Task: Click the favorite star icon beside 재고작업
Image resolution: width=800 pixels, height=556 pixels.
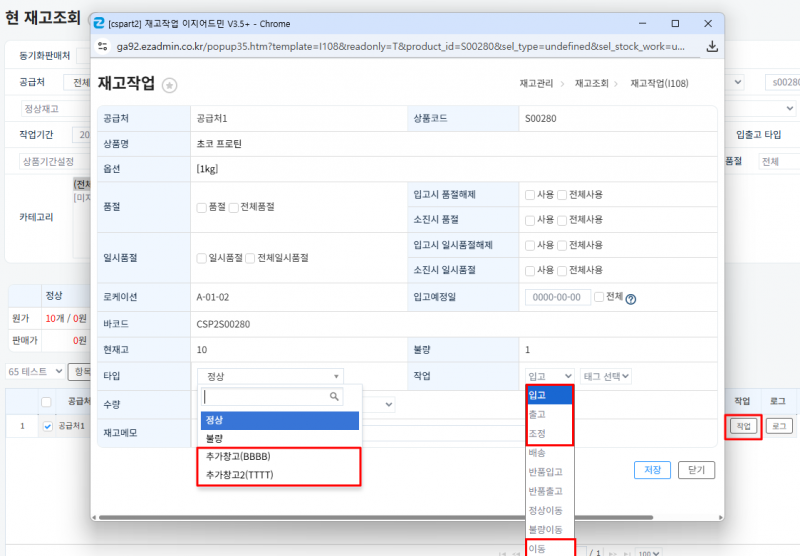Action: coord(169,85)
